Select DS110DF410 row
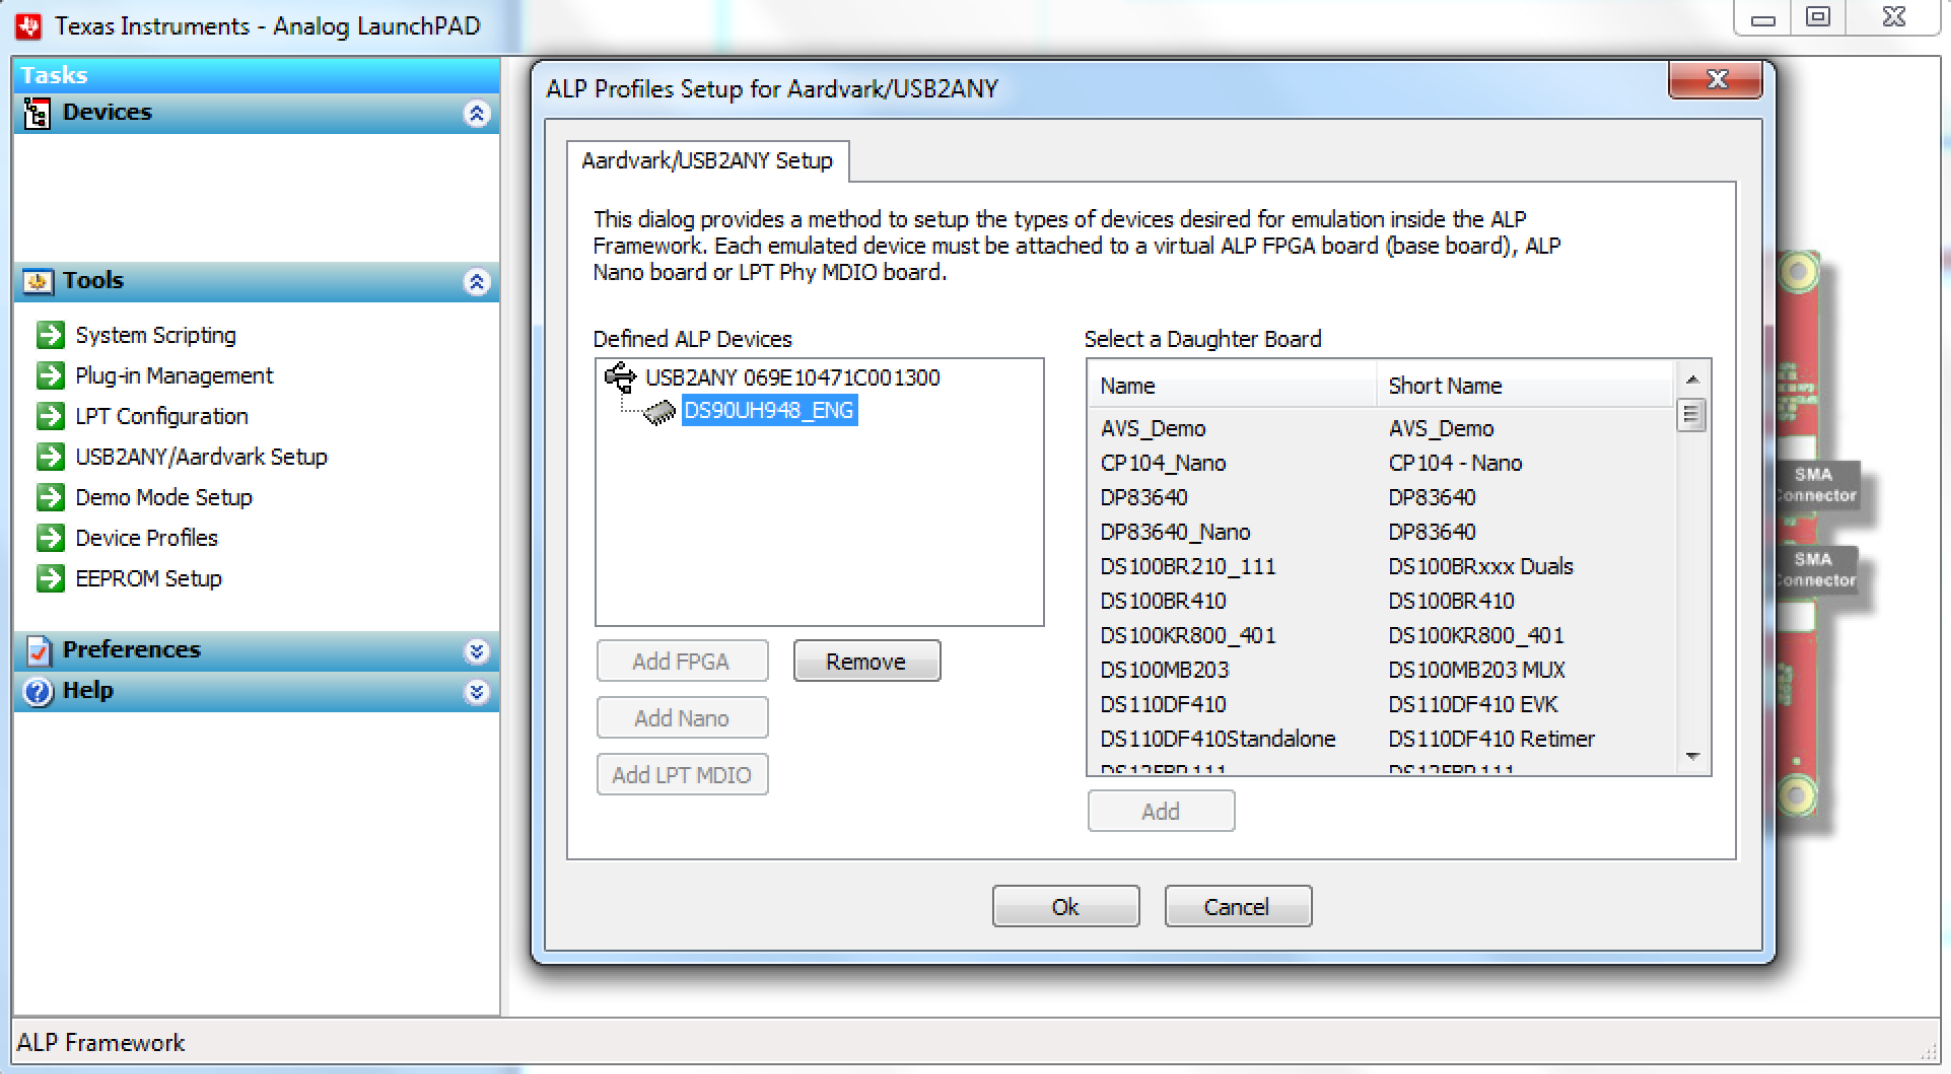The width and height of the screenshot is (1951, 1074). click(1381, 704)
